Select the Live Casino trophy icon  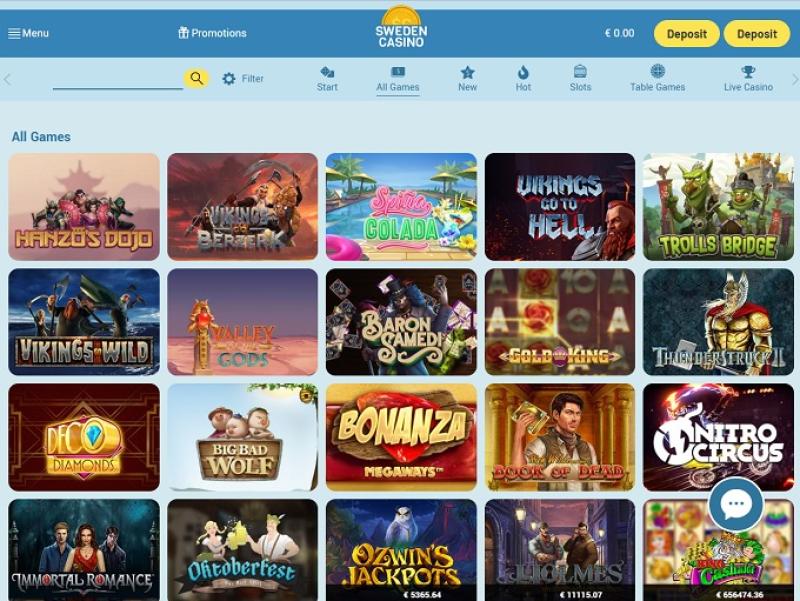[748, 71]
